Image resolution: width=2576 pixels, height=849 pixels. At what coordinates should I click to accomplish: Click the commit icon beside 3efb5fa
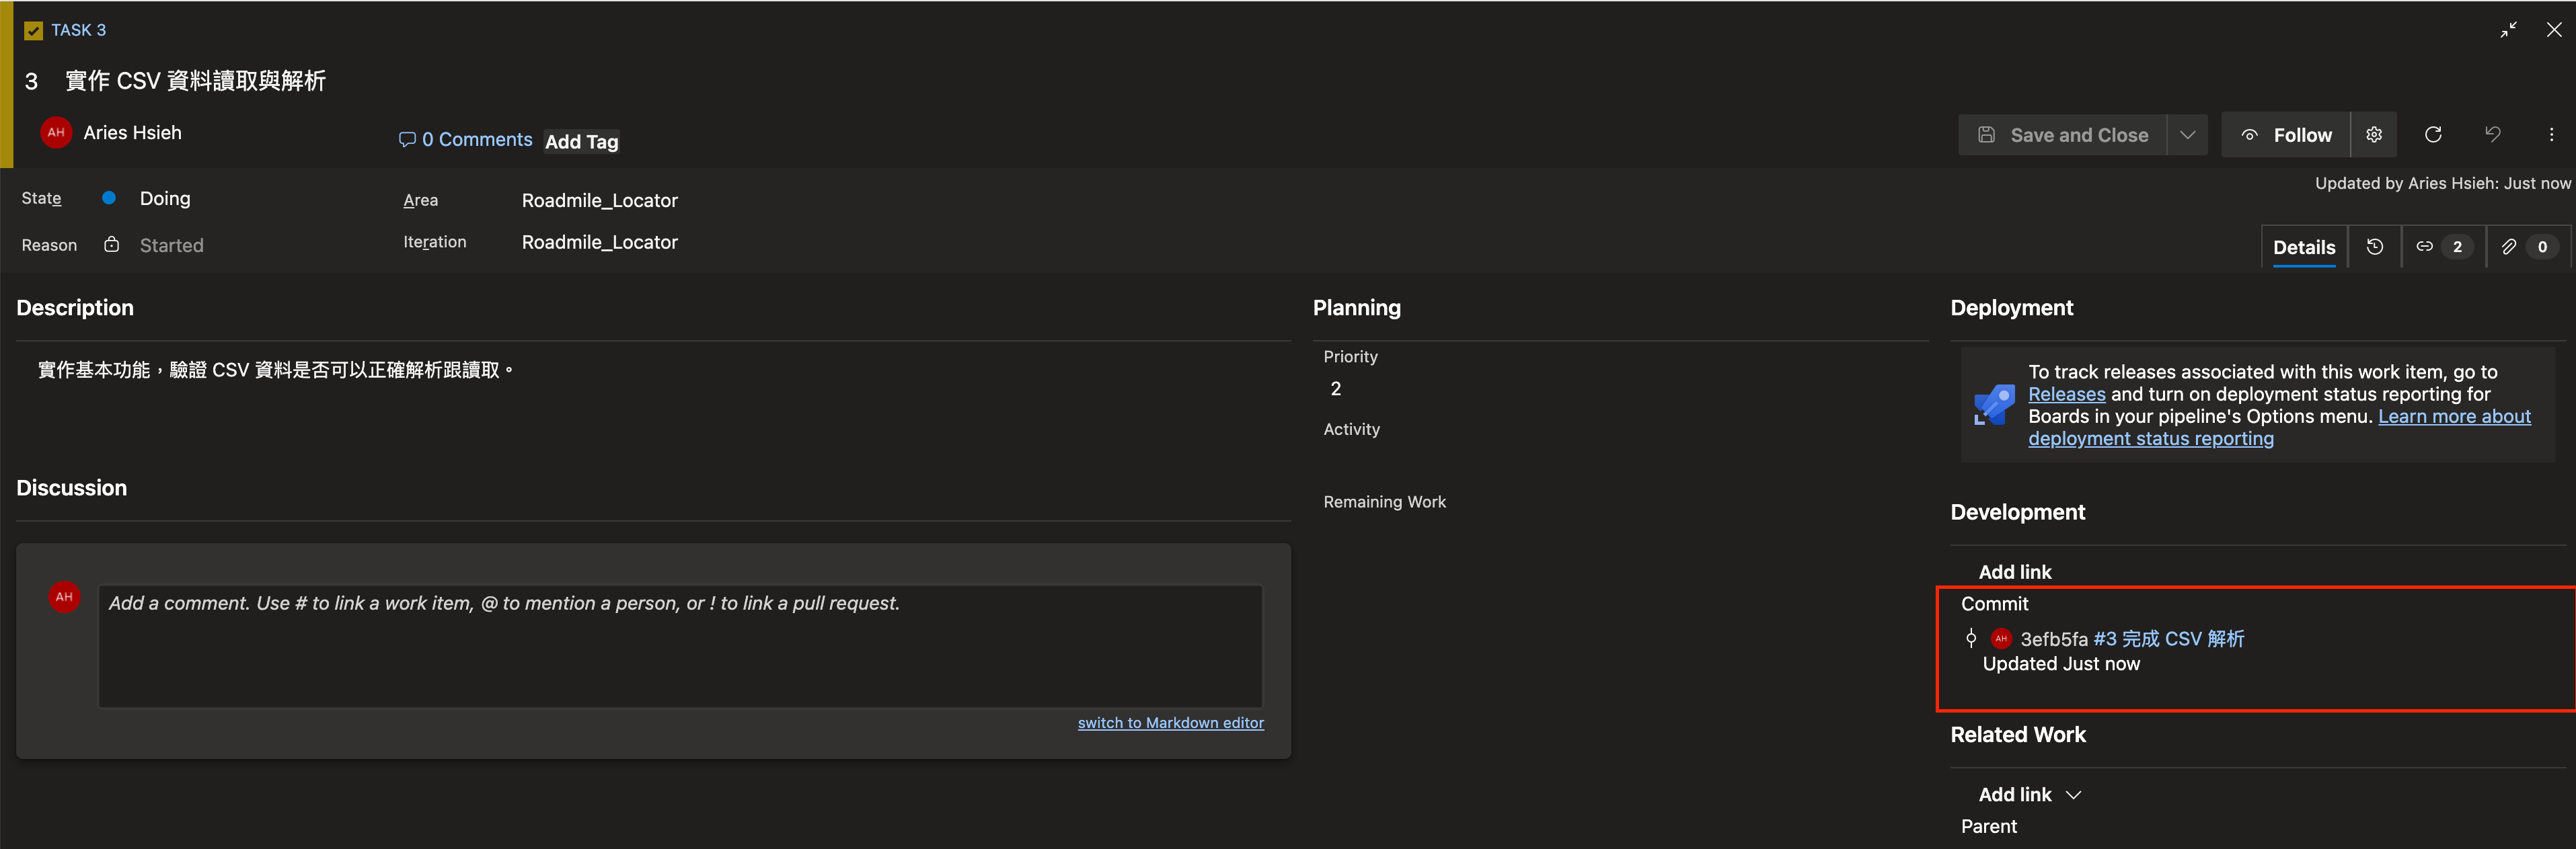click(1971, 639)
